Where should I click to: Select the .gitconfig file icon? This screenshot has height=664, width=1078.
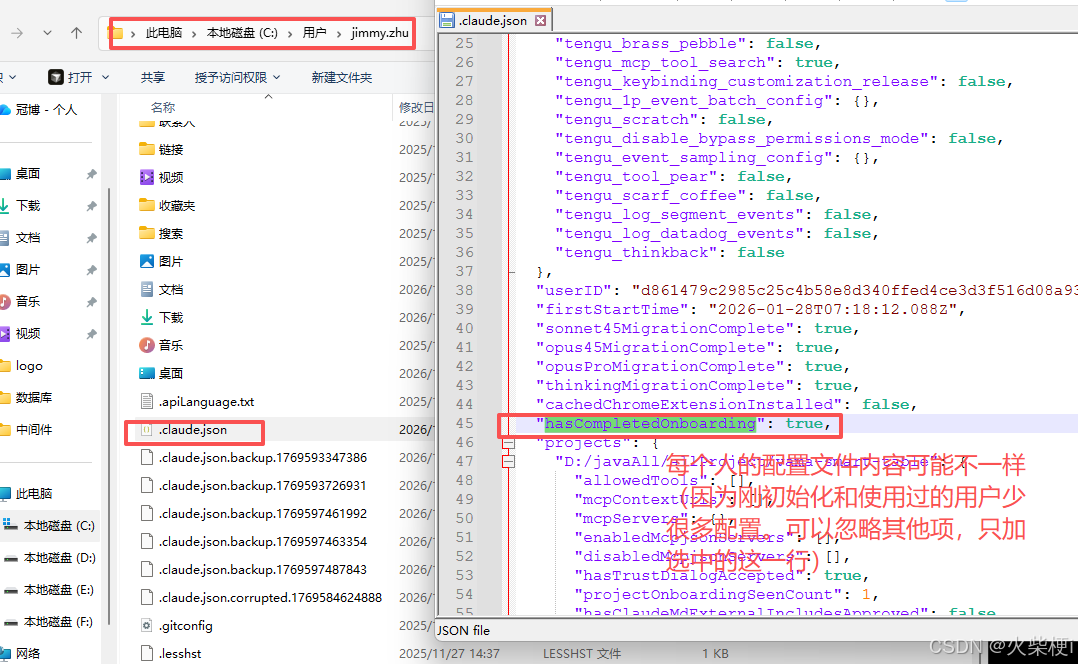(x=146, y=626)
